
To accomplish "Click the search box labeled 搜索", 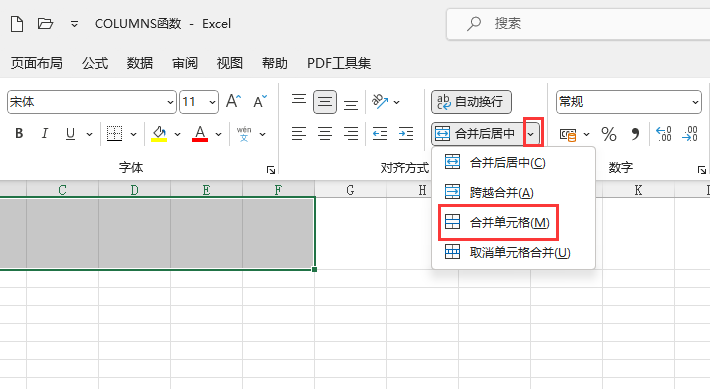I will tap(578, 24).
